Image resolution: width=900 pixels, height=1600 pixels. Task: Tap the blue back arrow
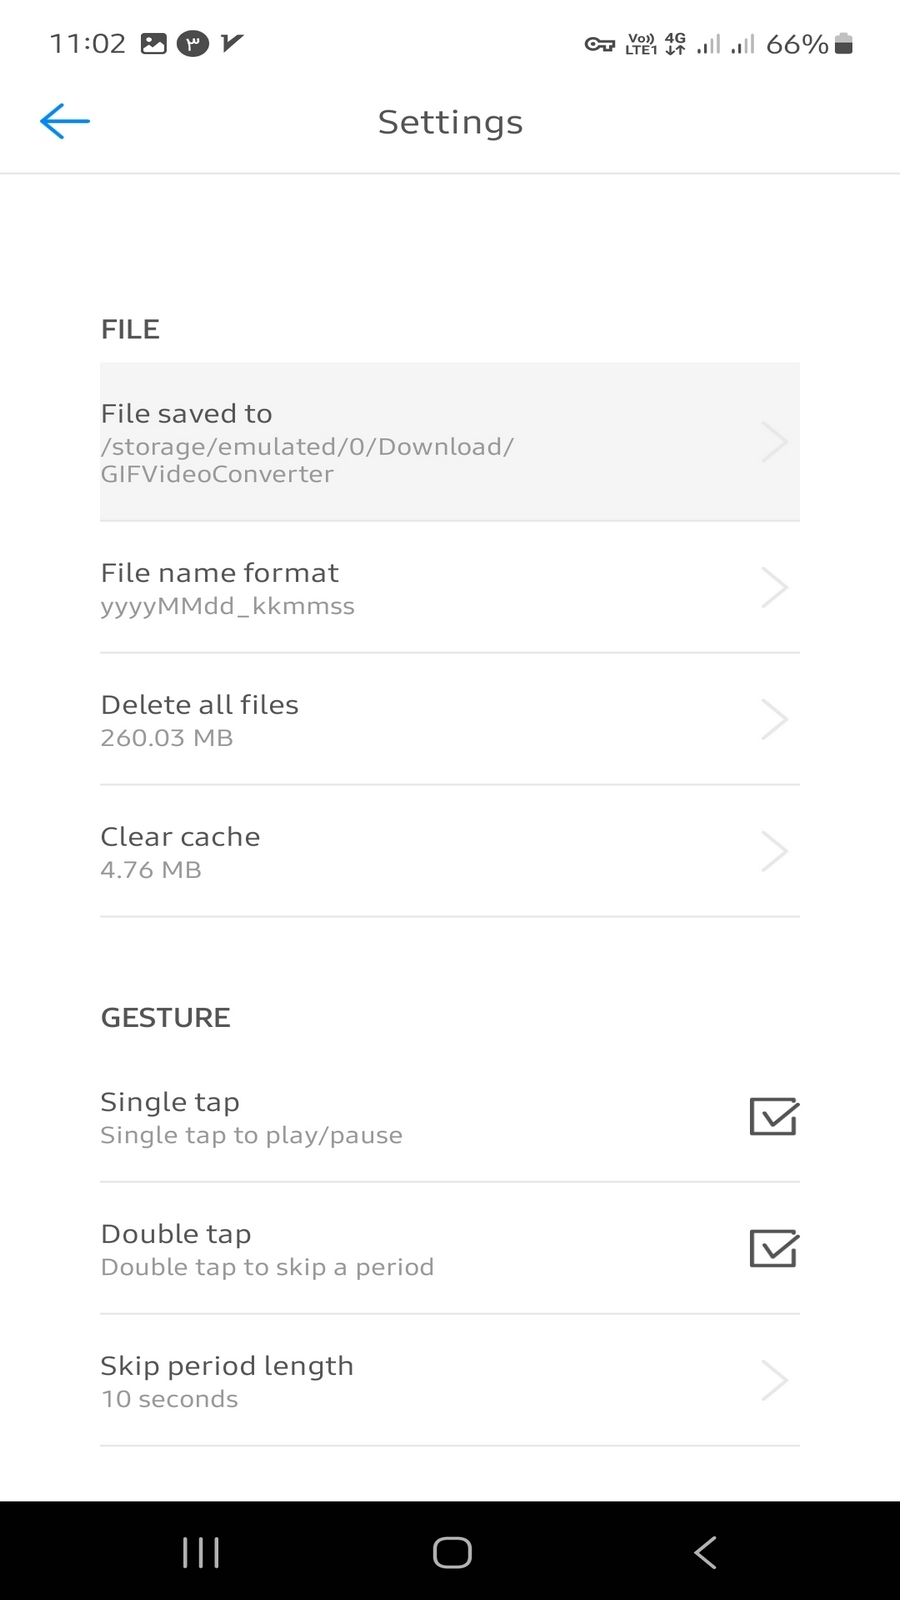pos(65,121)
